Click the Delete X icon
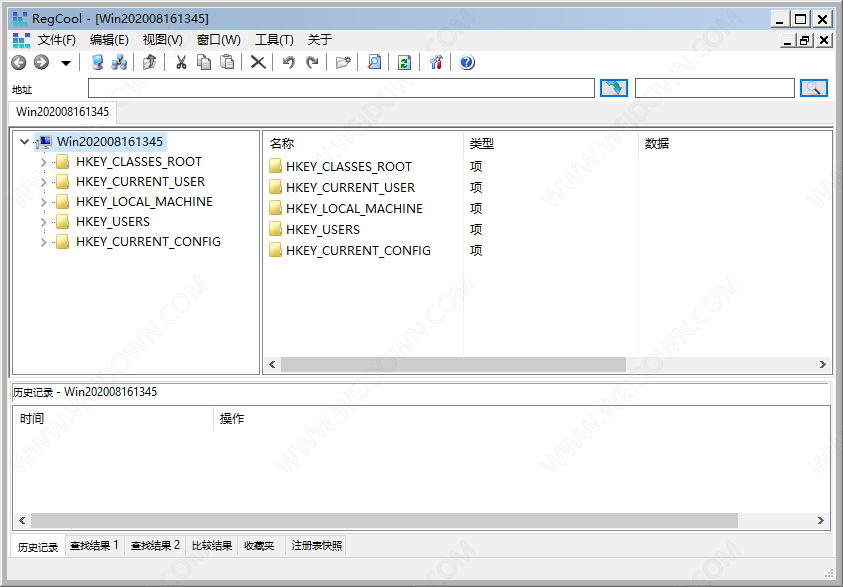 tap(258, 63)
